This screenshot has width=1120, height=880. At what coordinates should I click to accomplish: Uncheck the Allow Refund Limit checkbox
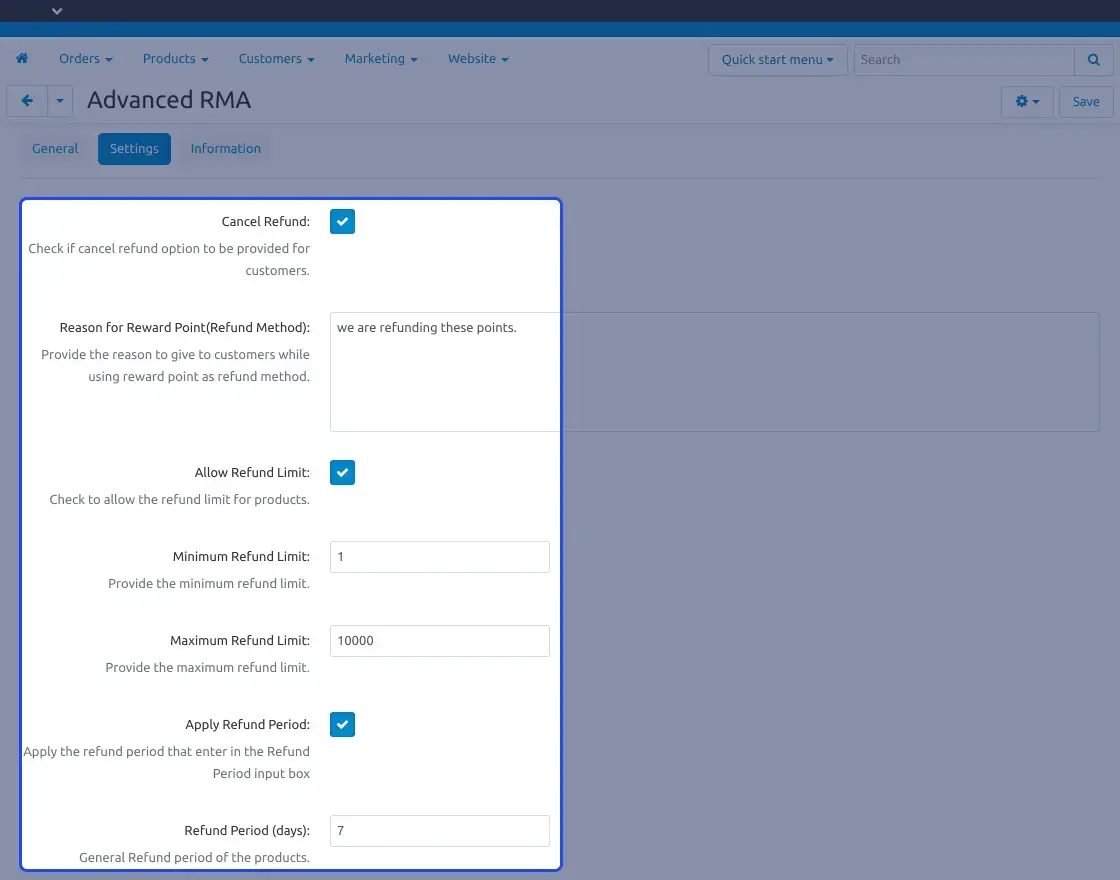tap(342, 473)
